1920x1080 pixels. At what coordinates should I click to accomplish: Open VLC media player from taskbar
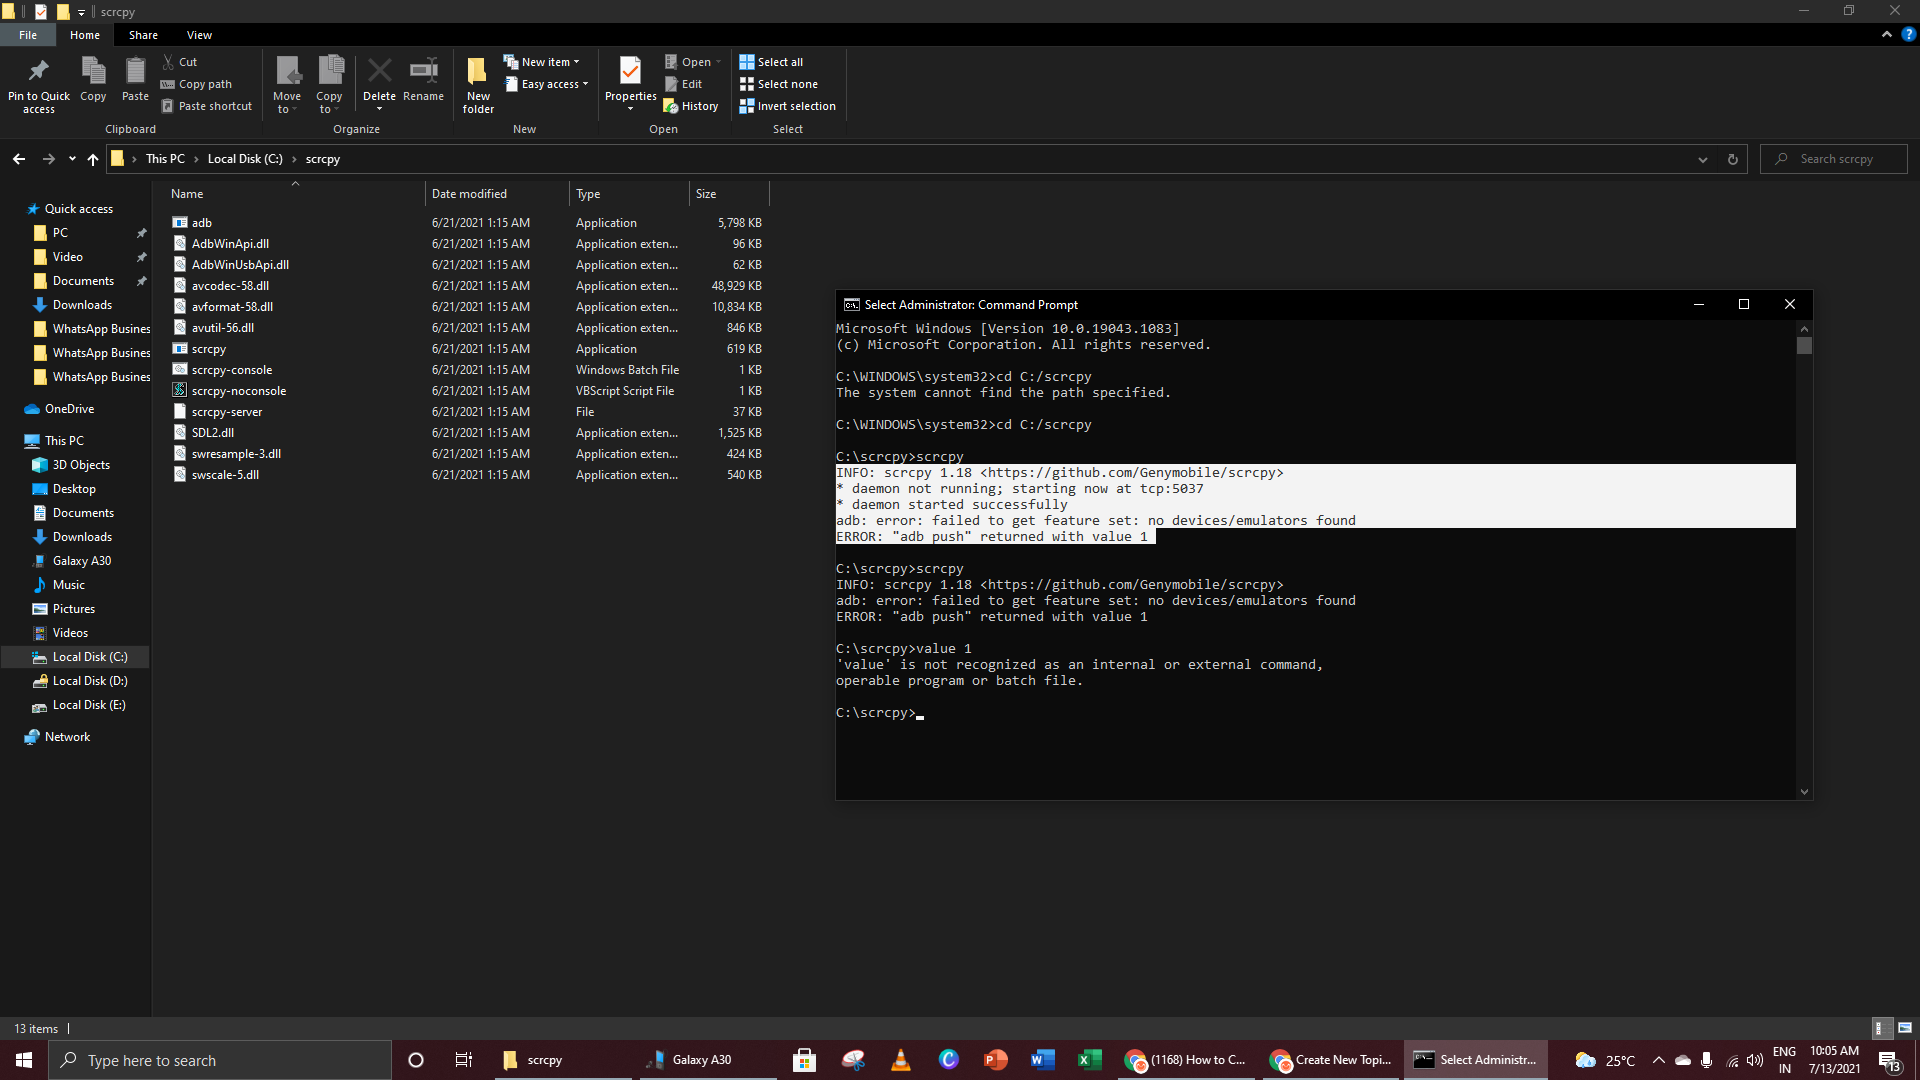[901, 1060]
